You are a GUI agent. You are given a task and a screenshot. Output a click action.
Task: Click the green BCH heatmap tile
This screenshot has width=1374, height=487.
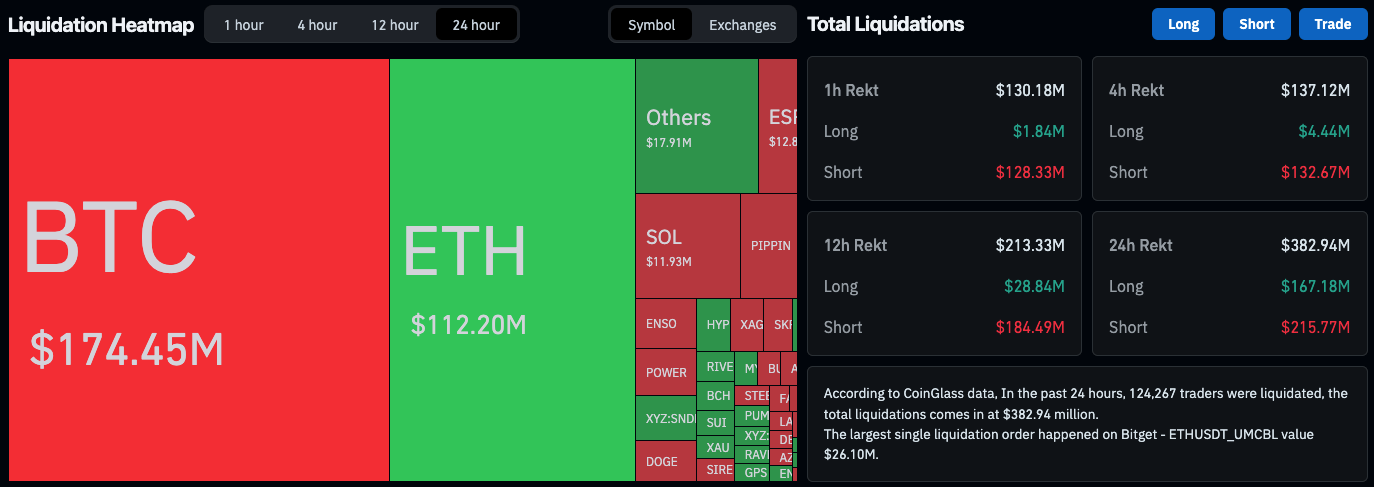(x=717, y=395)
